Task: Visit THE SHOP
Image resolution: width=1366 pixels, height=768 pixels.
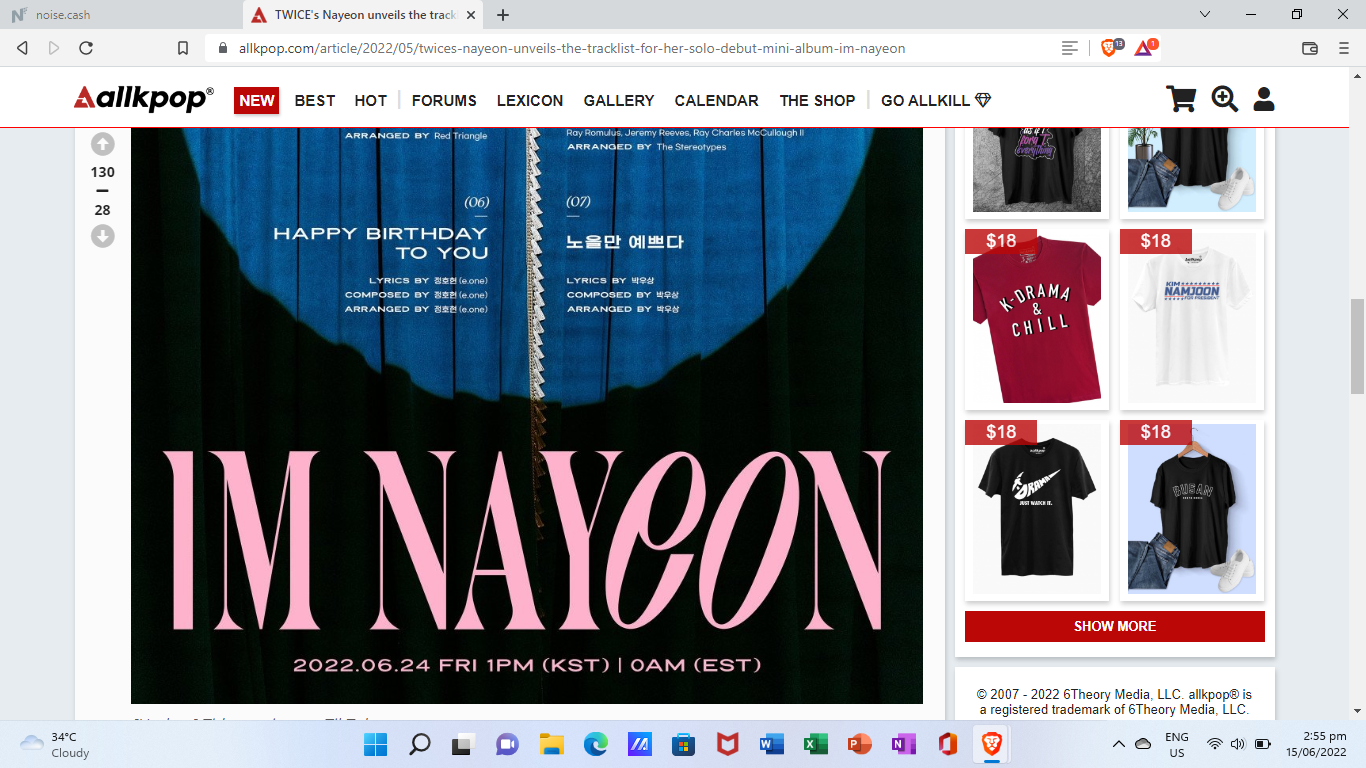Action: click(x=818, y=100)
